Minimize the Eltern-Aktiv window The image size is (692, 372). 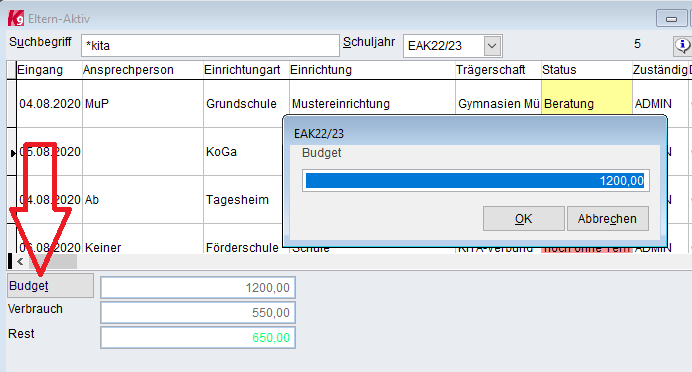tap(671, 19)
